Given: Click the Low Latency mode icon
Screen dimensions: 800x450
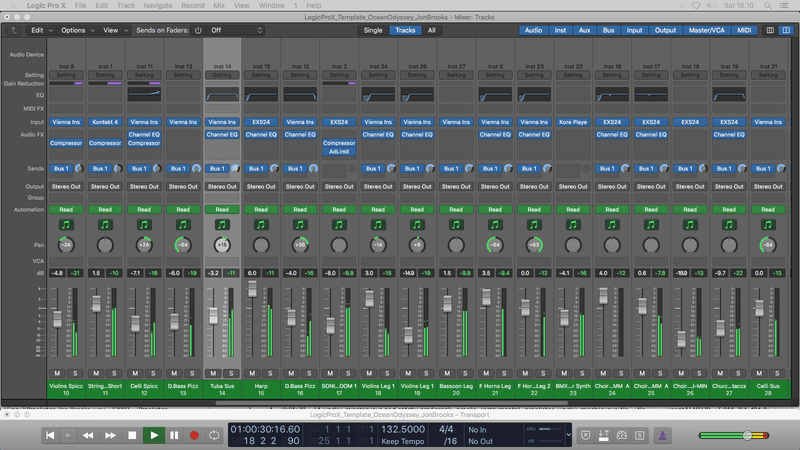Looking at the screenshot, I should (x=621, y=435).
